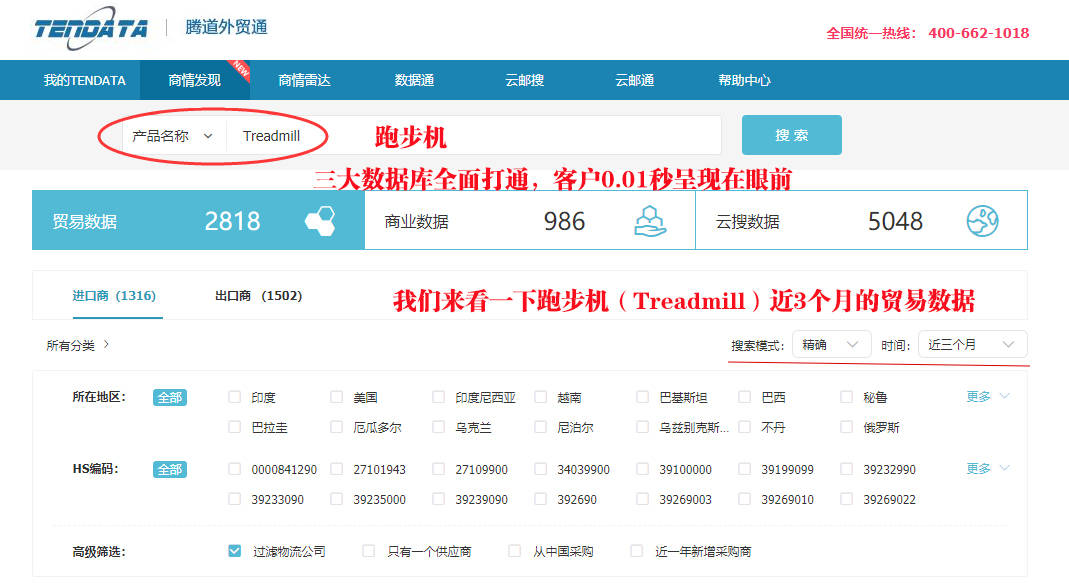Open the 搜索模式 精确 dropdown
The height and width of the screenshot is (585, 1069).
click(x=831, y=345)
